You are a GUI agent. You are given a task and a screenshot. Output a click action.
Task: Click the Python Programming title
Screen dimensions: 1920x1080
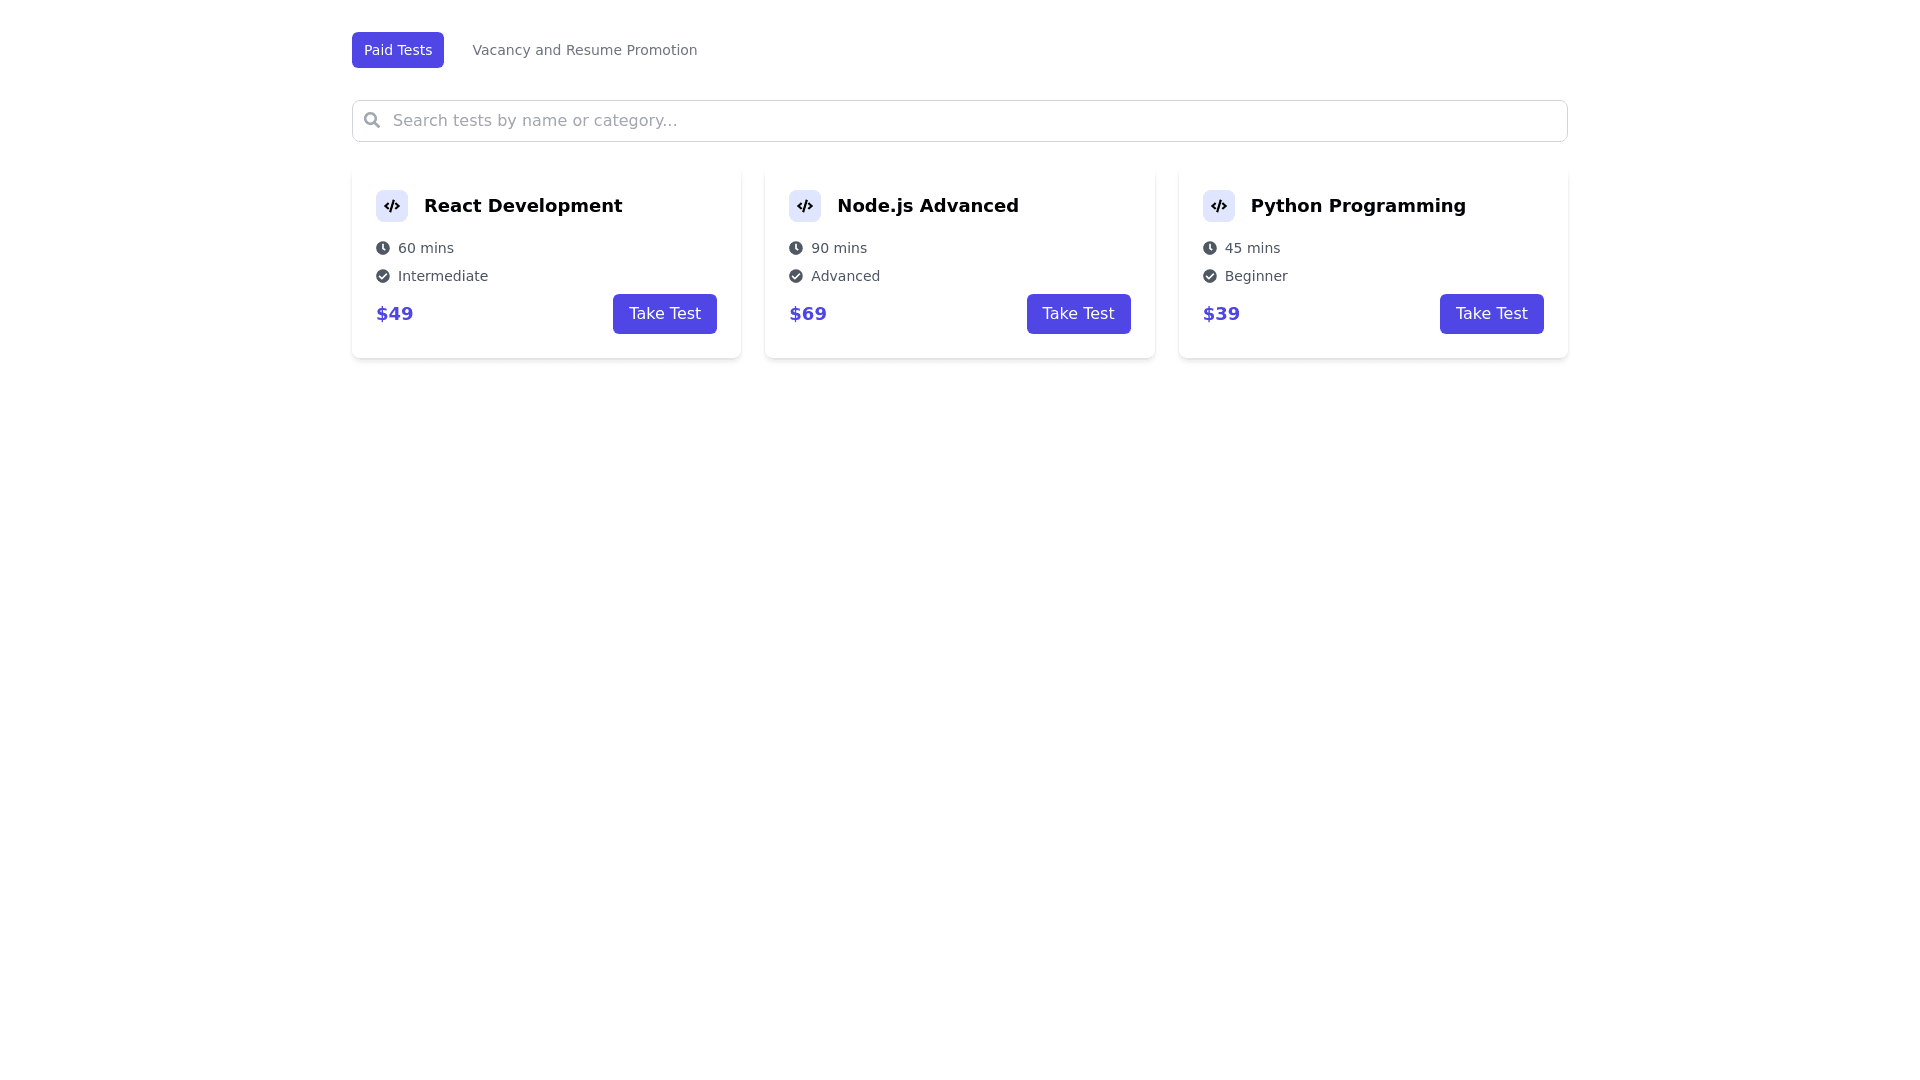point(1358,206)
